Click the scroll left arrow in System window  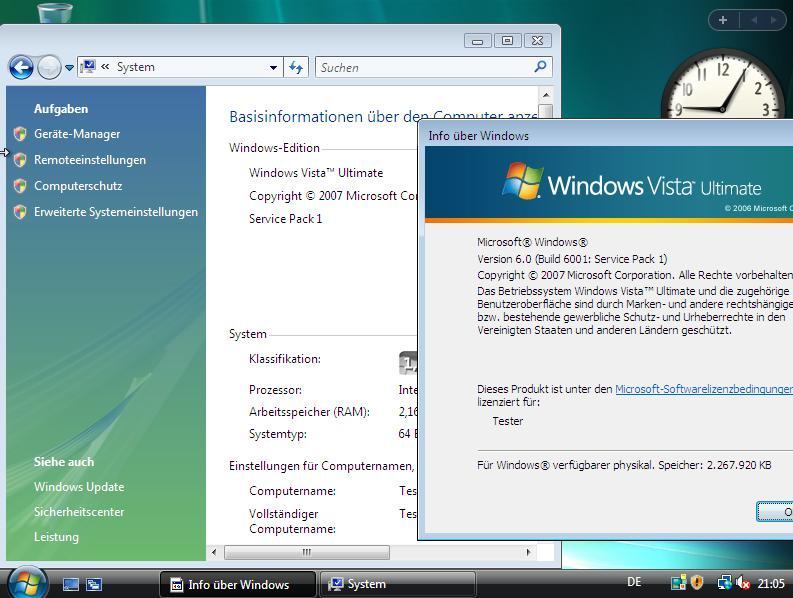pyautogui.click(x=214, y=552)
